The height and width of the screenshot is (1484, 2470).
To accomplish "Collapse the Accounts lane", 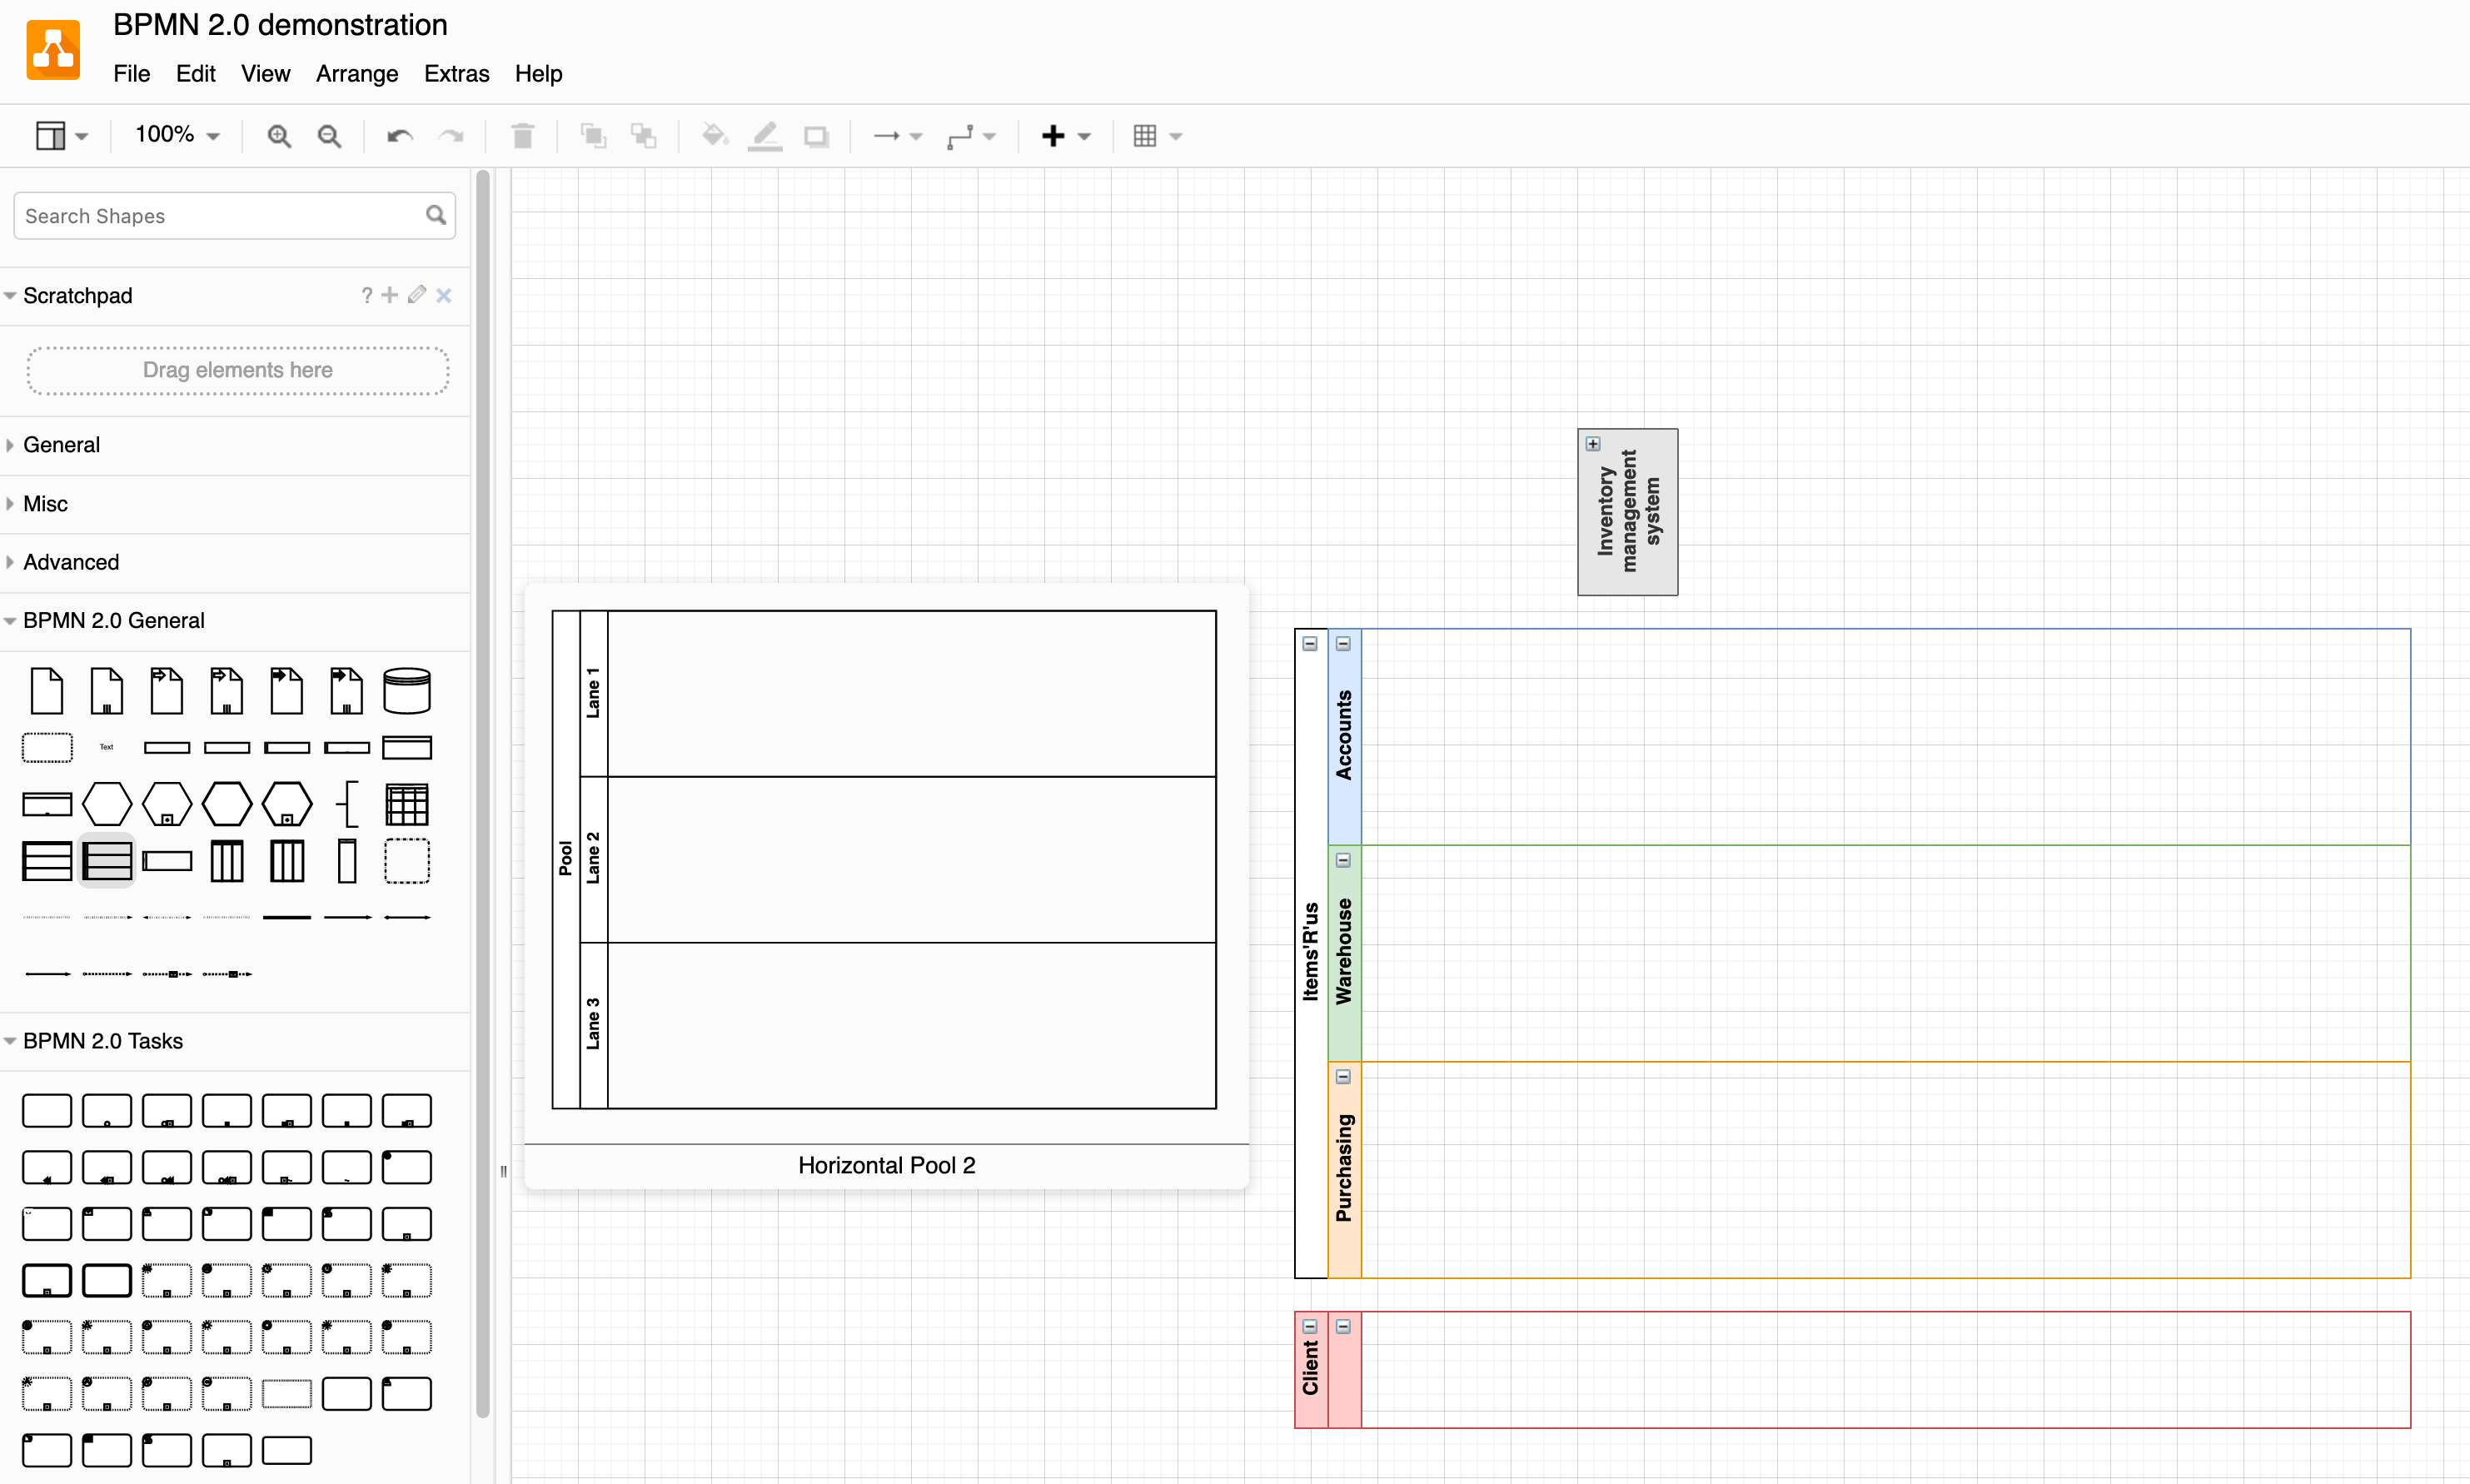I will (x=1344, y=644).
